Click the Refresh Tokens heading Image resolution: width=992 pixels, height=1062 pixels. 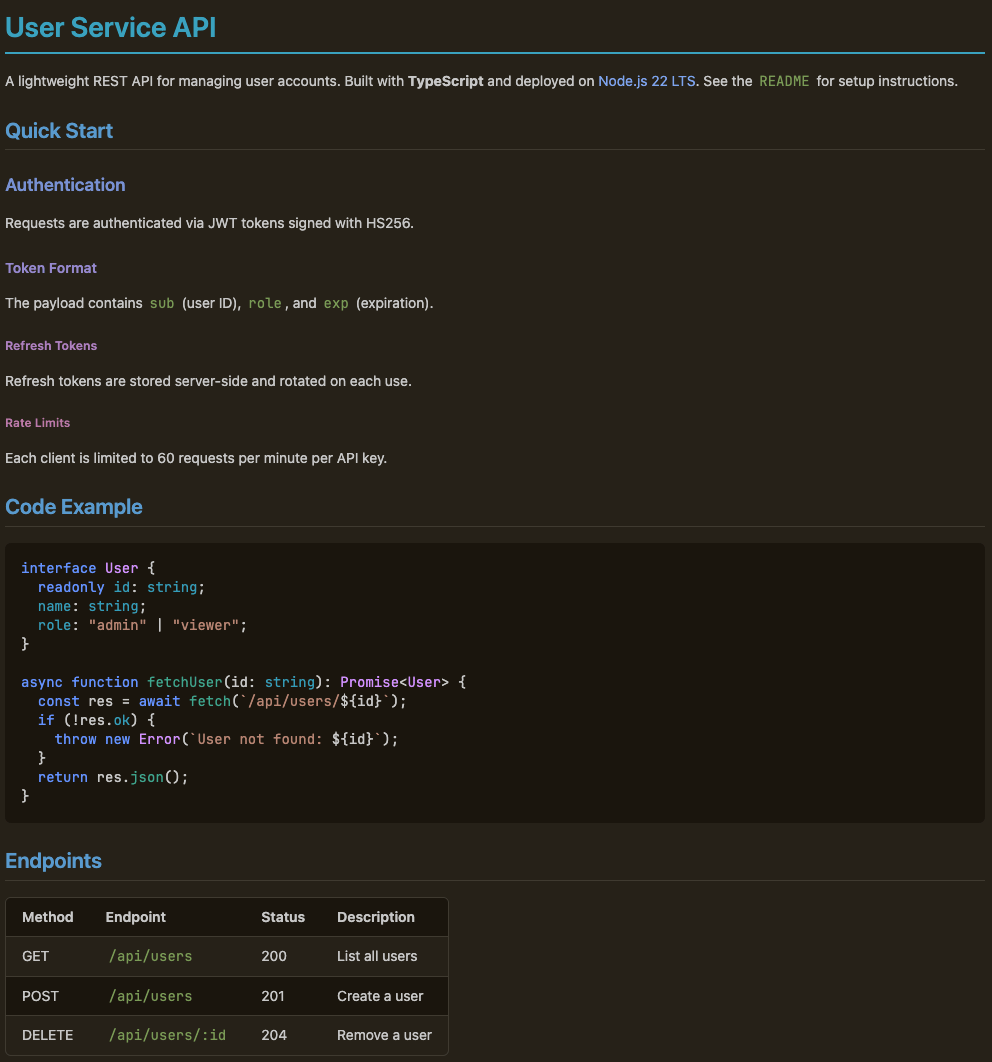51,345
